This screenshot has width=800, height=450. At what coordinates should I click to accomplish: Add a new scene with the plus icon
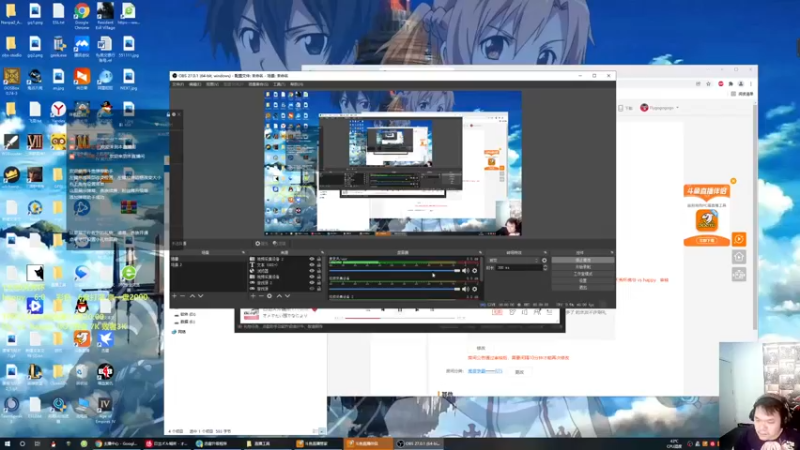pos(174,296)
